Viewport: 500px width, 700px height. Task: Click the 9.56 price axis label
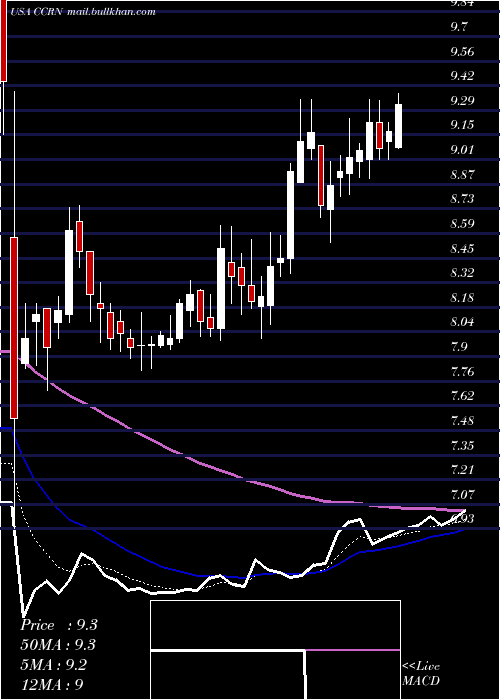point(462,51)
